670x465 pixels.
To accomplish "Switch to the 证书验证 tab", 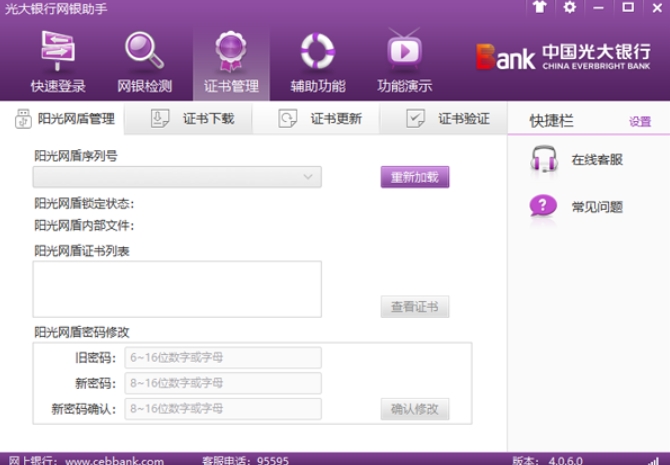I will click(x=444, y=118).
